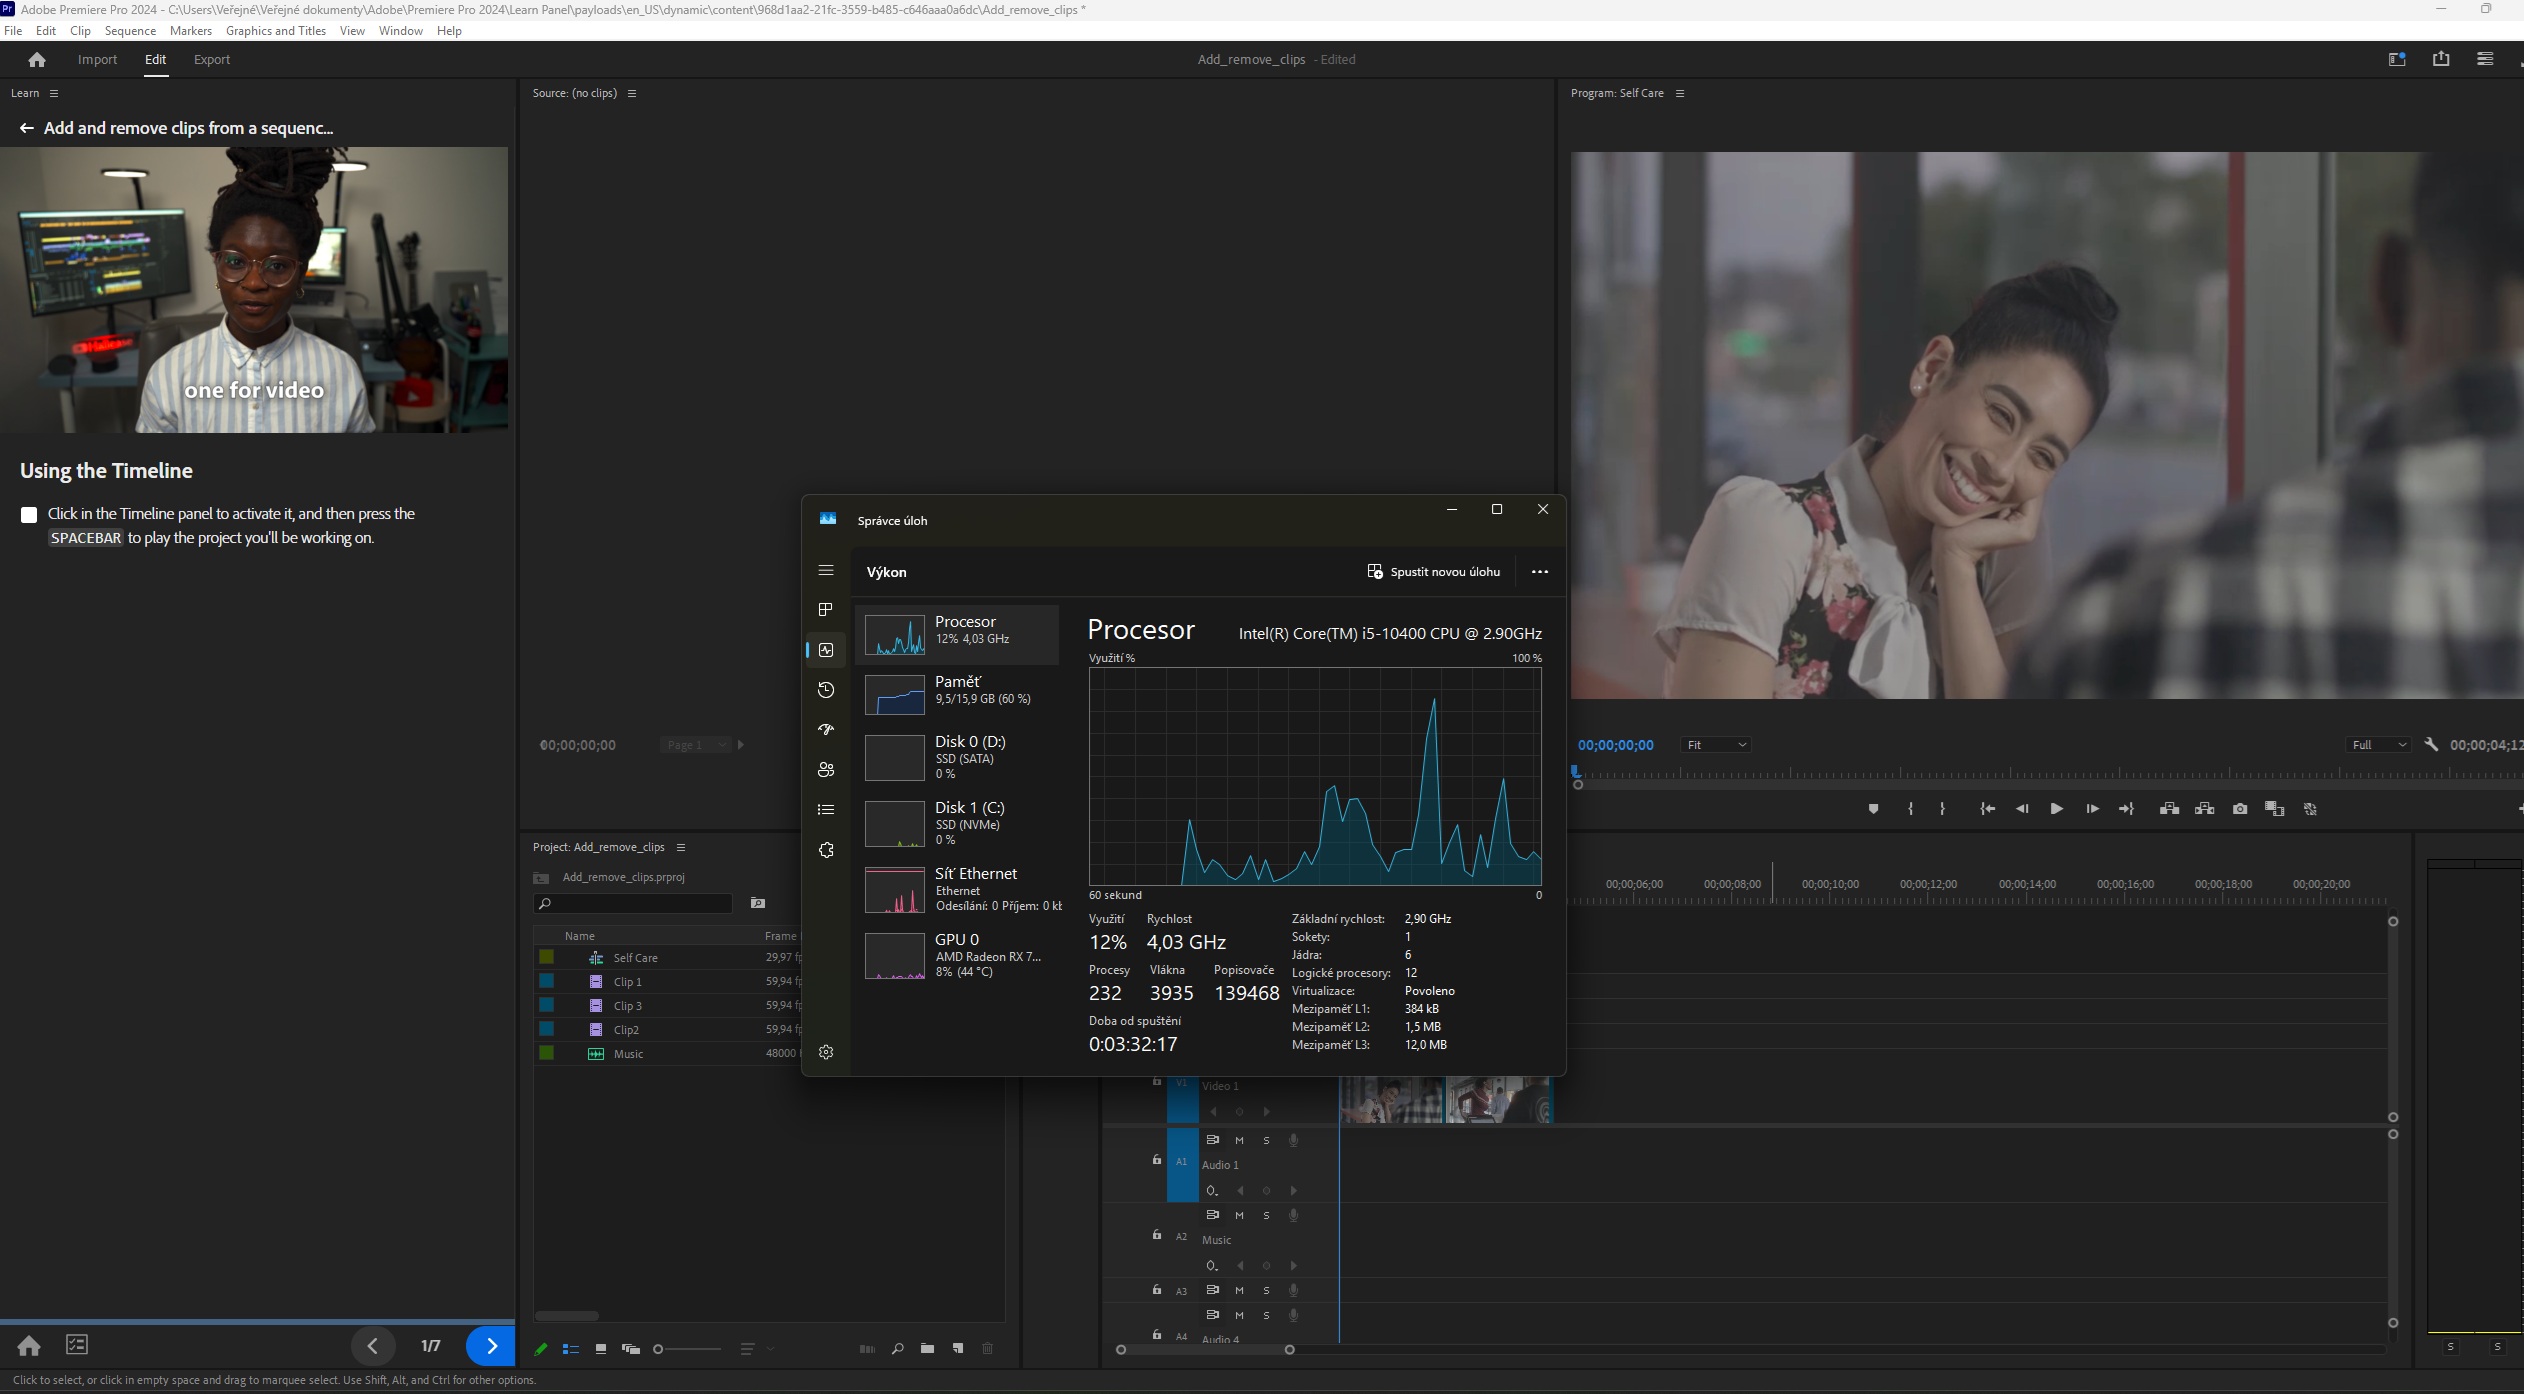Screen dimensions: 2524x1394
Task: Open App history in Task Manager sidebar
Action: tap(826, 690)
